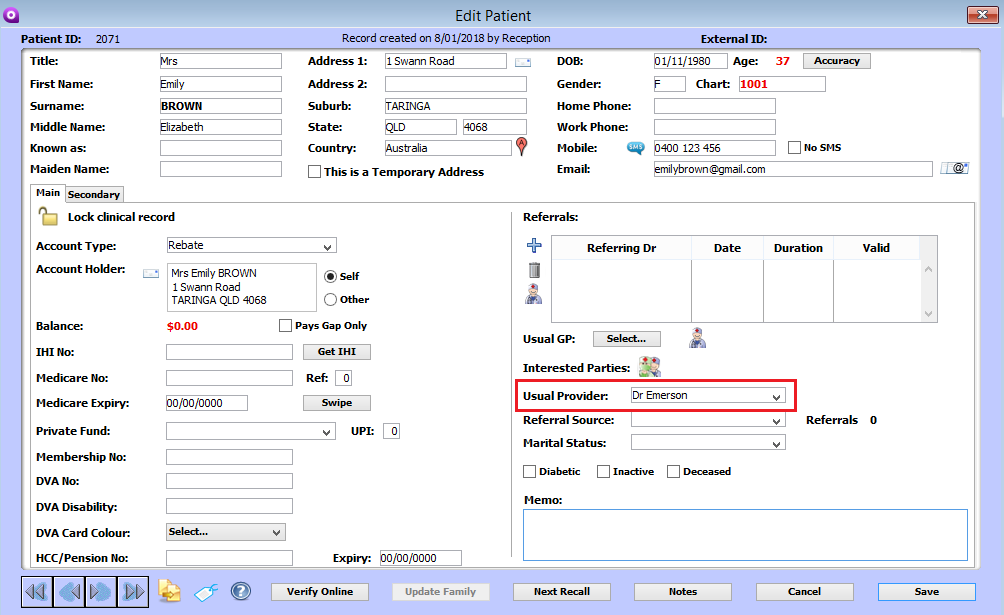The image size is (1004, 615).
Task: Click the Swipe Medicare button
Action: tap(336, 402)
